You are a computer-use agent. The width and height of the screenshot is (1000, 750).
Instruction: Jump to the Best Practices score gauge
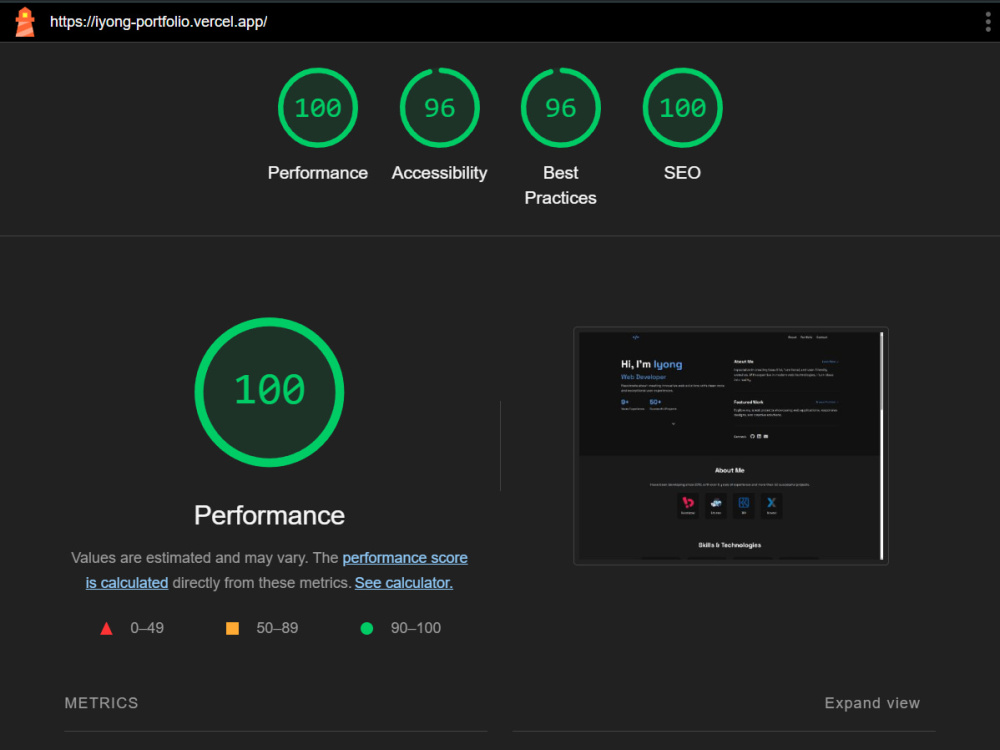(561, 108)
